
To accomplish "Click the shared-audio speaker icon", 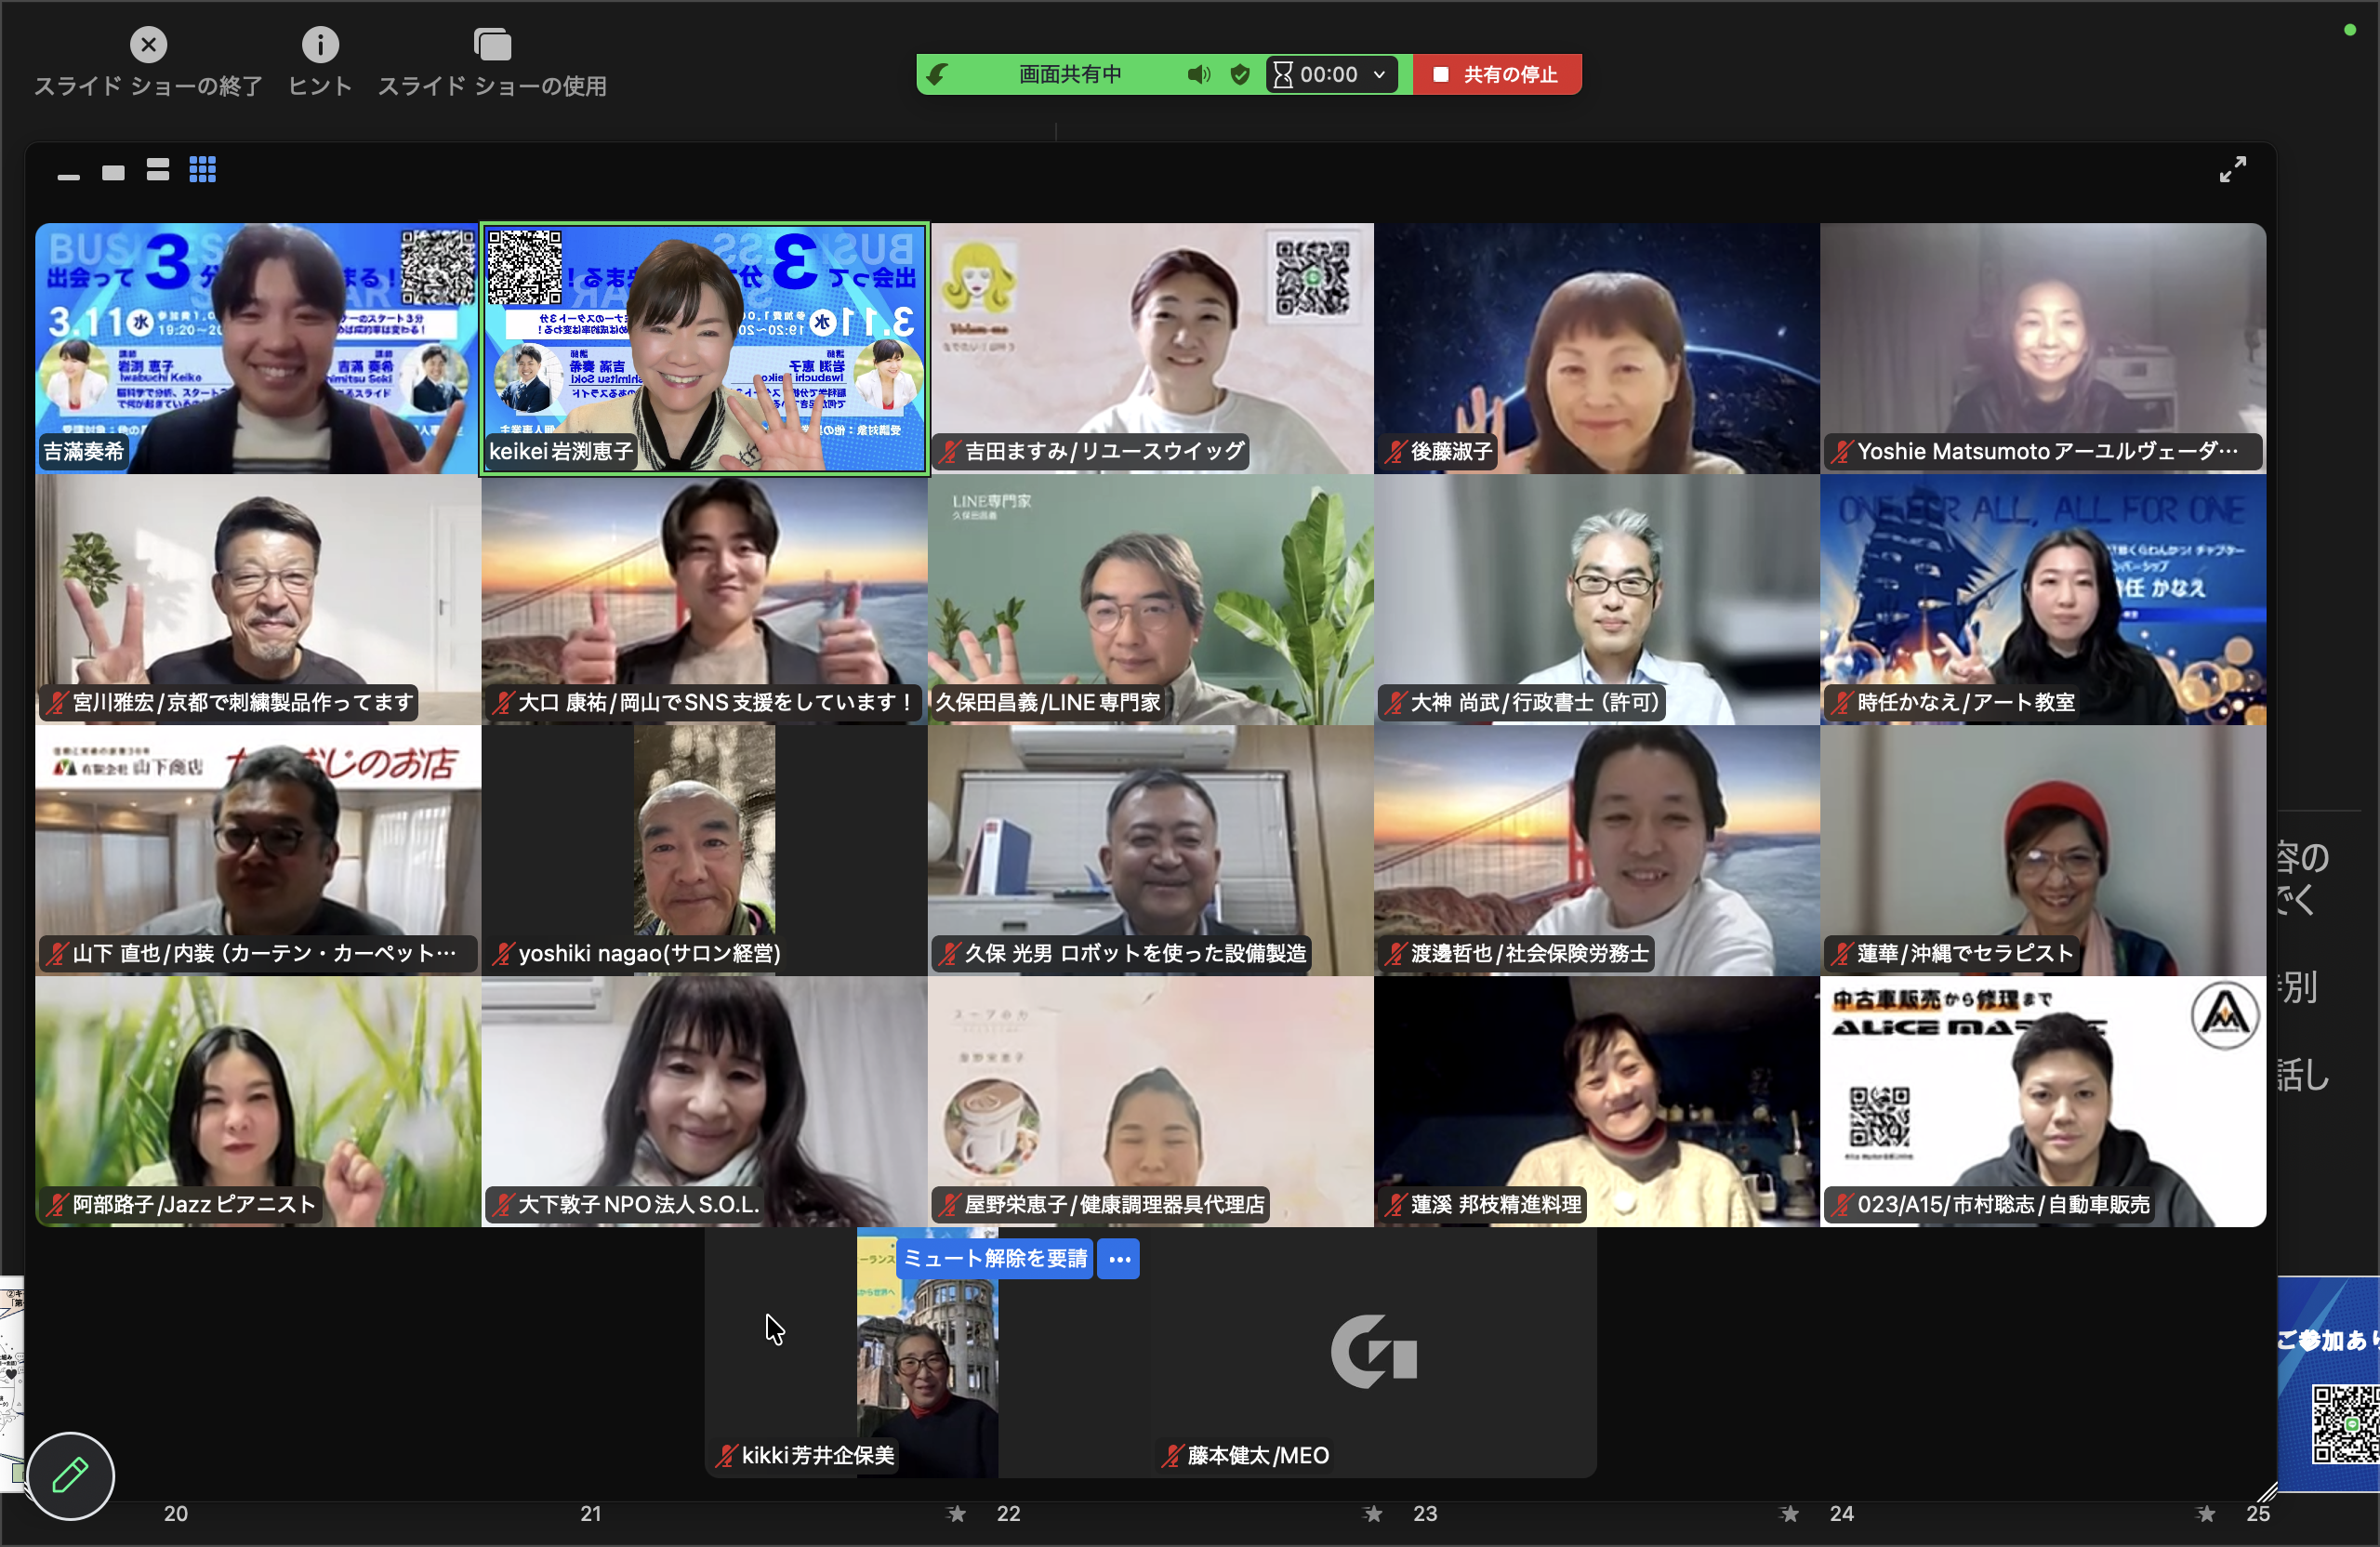I will click(1199, 75).
